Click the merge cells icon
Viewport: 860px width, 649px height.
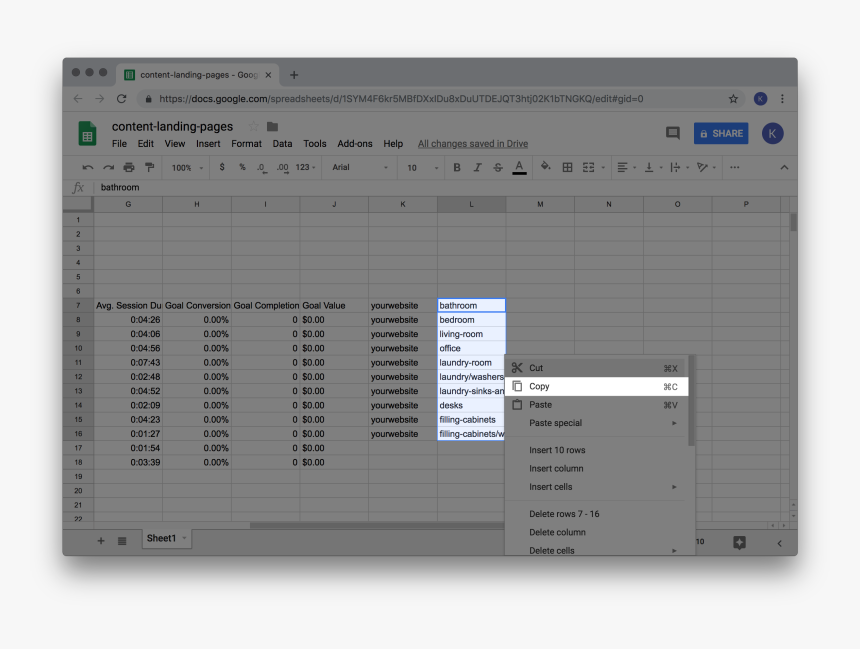click(x=589, y=167)
